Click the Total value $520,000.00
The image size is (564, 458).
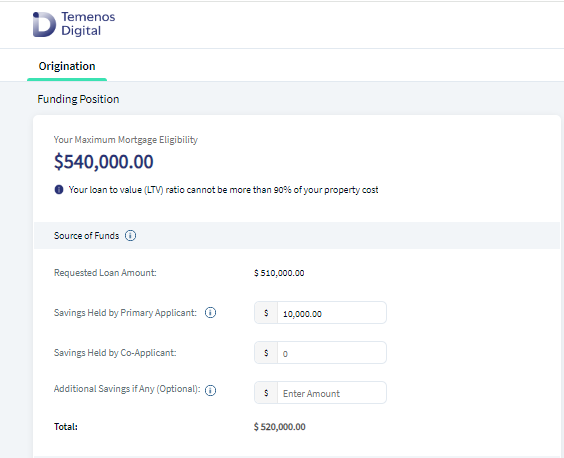click(279, 427)
